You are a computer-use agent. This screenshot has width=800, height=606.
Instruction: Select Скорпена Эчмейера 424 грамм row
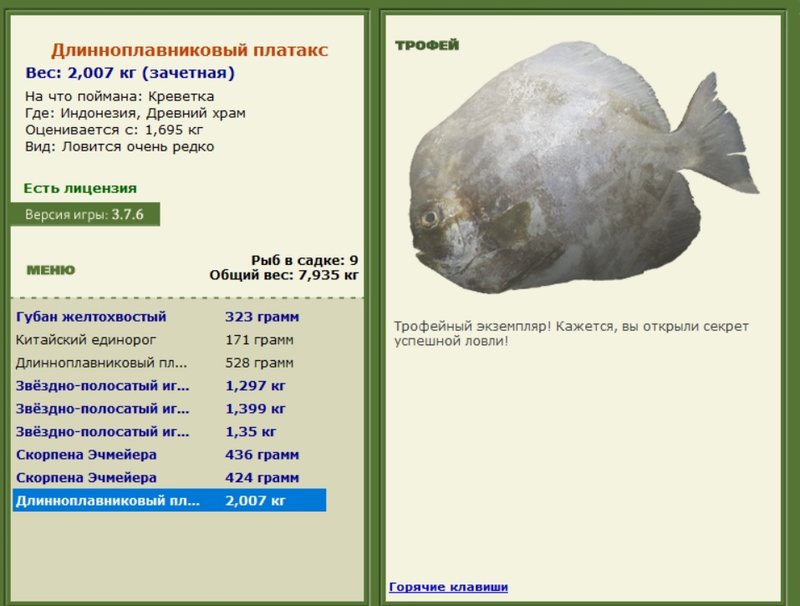[x=169, y=477]
